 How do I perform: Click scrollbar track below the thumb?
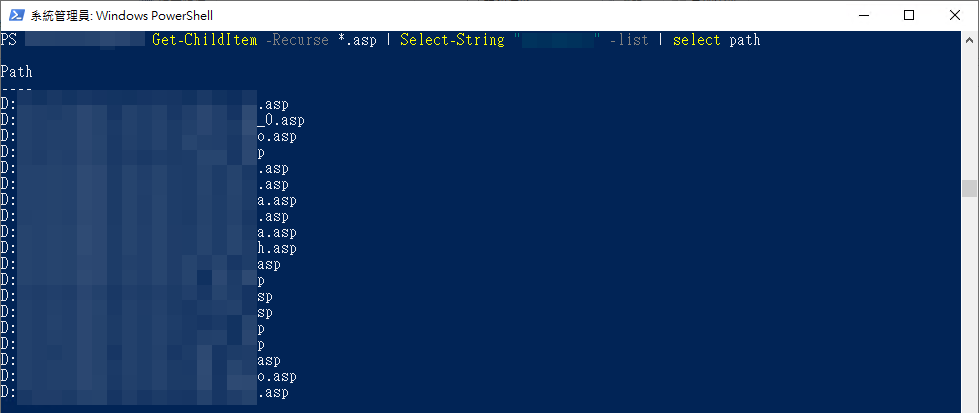point(969,300)
